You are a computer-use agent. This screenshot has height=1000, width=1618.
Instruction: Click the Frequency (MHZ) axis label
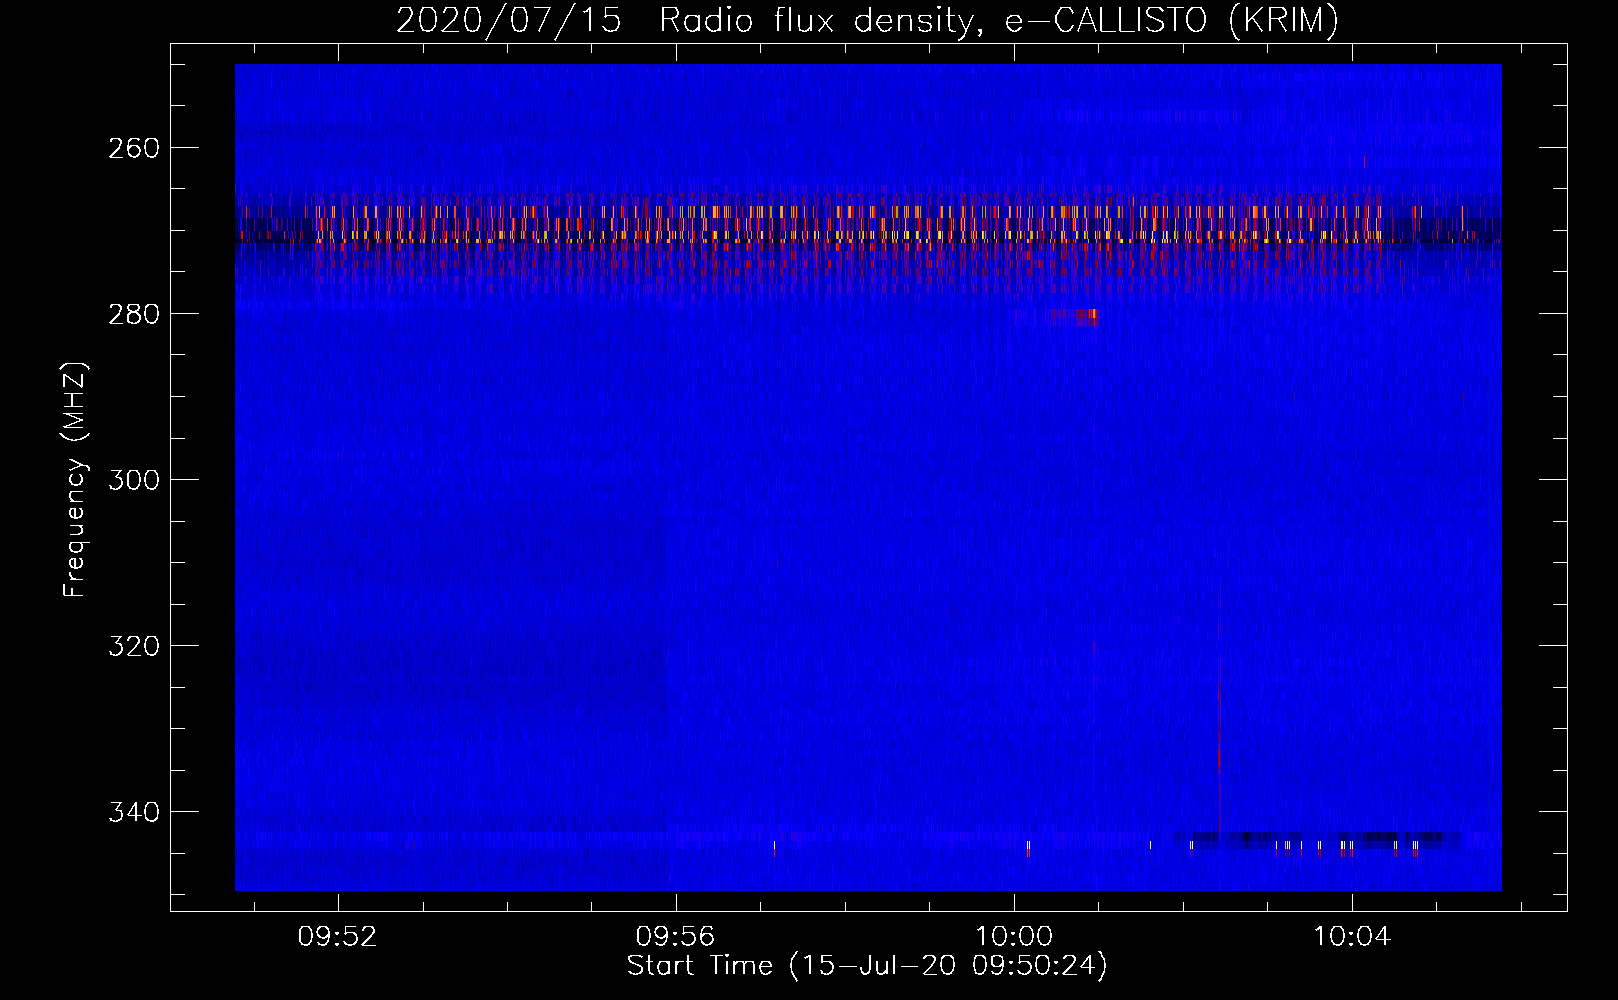pyautogui.click(x=75, y=480)
